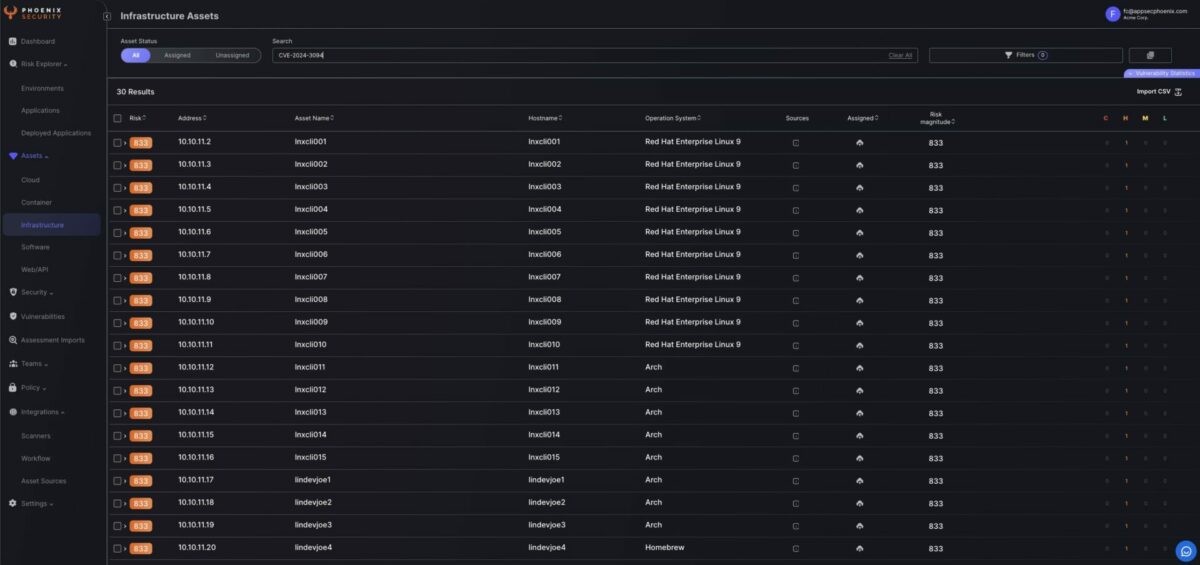Check the box for row 10.10.11.3
Image resolution: width=1200 pixels, height=565 pixels.
(x=117, y=165)
